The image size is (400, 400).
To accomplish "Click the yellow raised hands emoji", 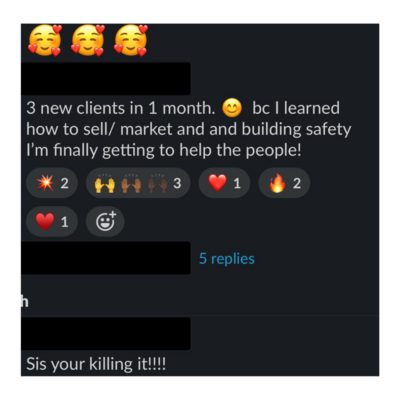I will coord(105,183).
